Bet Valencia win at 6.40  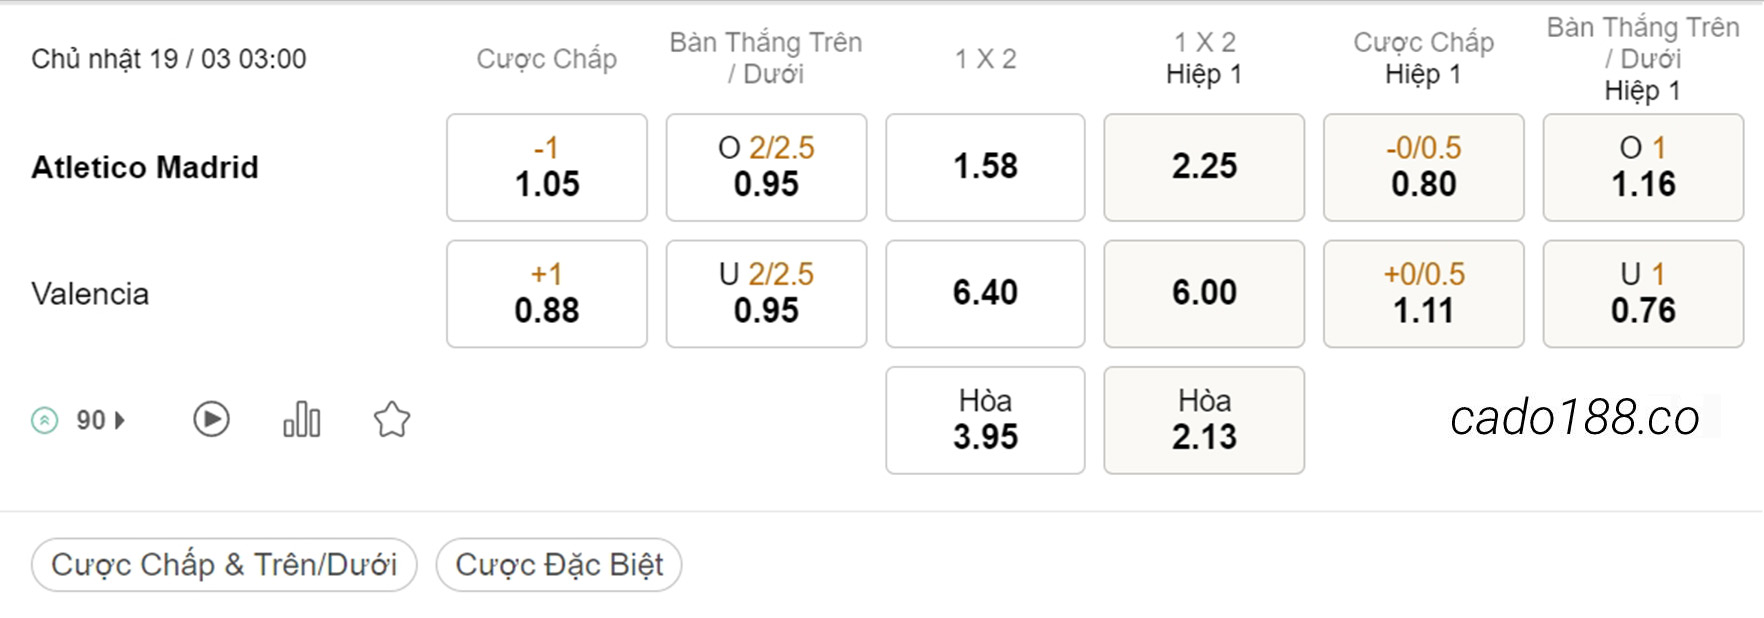click(985, 294)
